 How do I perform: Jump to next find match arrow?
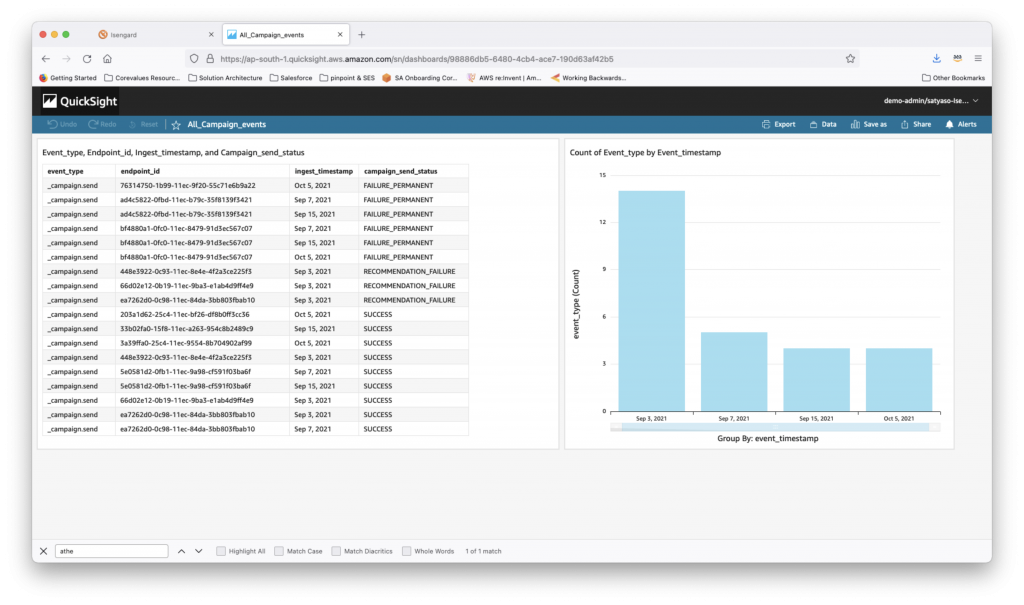199,551
